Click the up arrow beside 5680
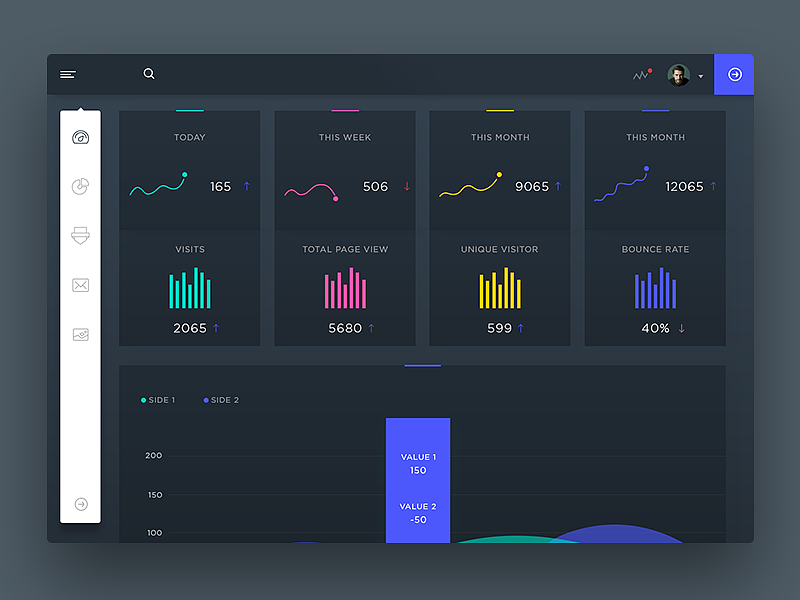Screen dimensions: 800x600 pyautogui.click(x=371, y=328)
